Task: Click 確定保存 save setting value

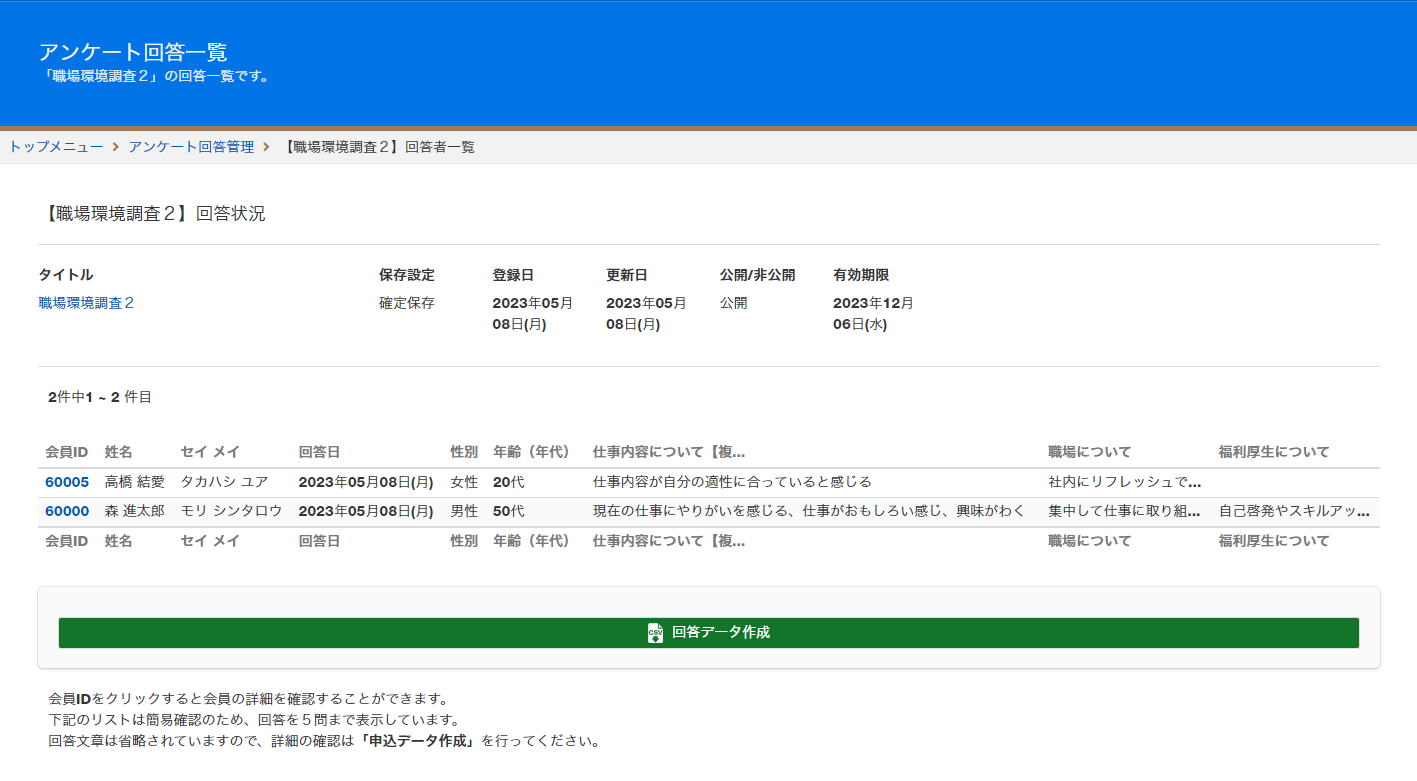Action: pos(407,303)
